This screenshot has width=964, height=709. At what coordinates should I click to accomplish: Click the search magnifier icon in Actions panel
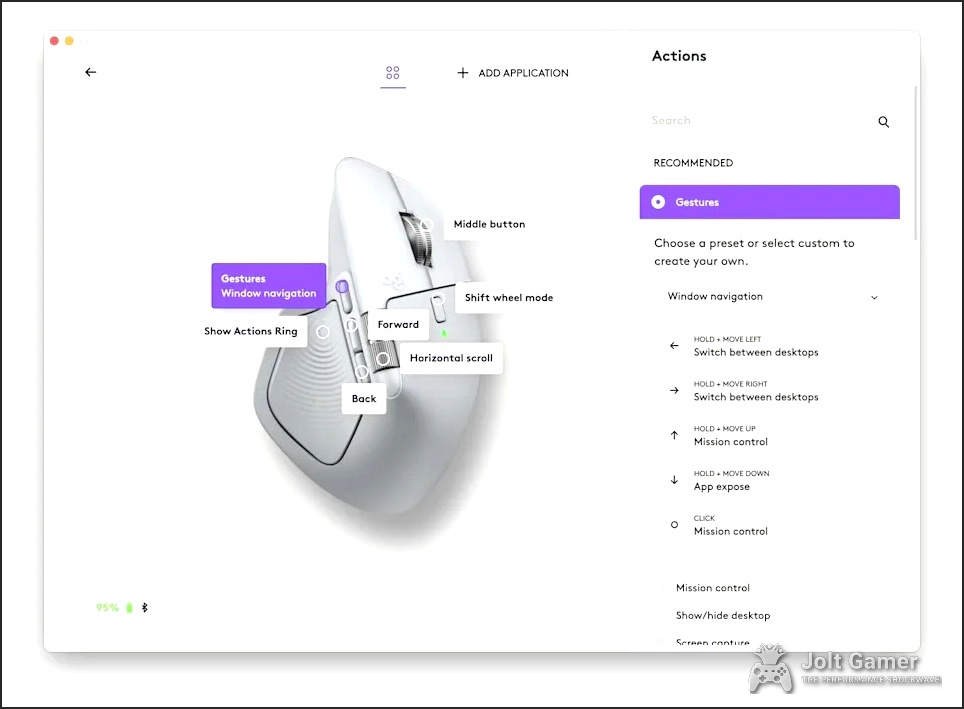click(883, 121)
